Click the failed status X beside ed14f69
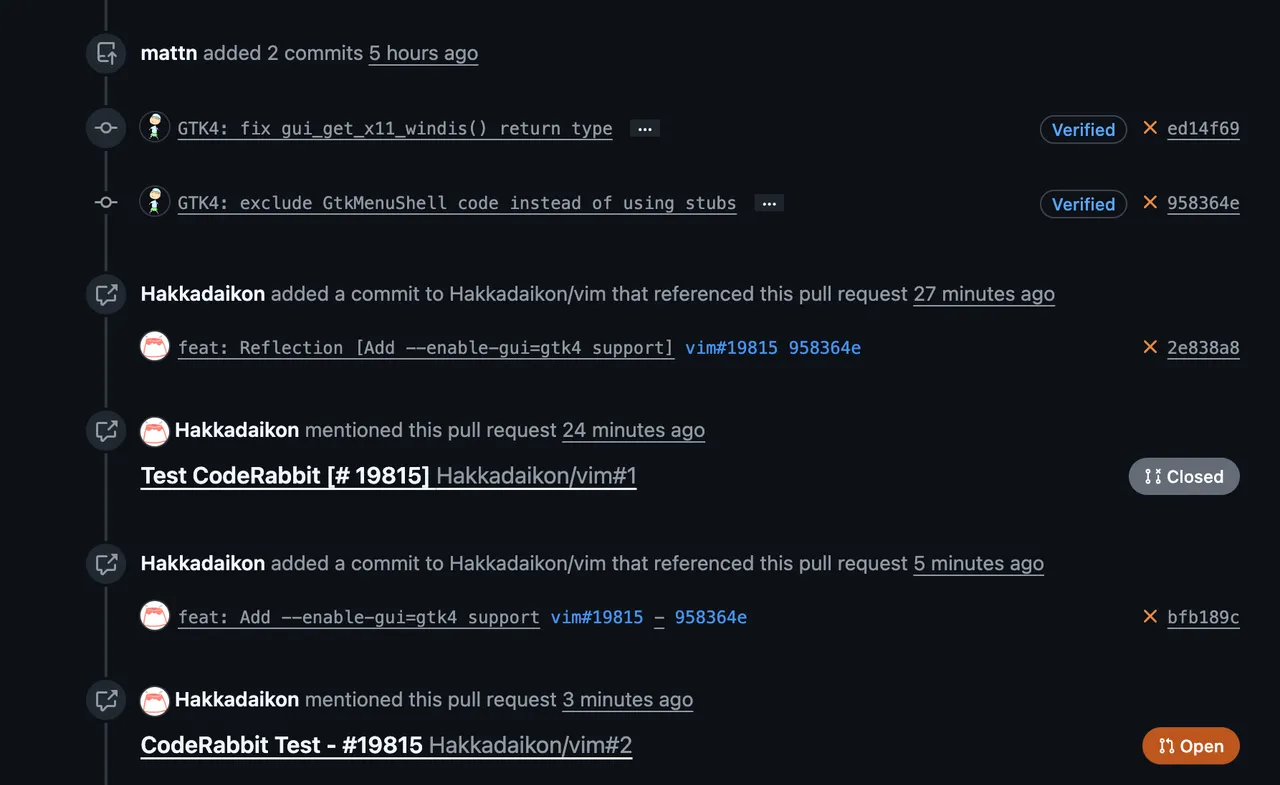The width and height of the screenshot is (1280, 785). tap(1150, 128)
